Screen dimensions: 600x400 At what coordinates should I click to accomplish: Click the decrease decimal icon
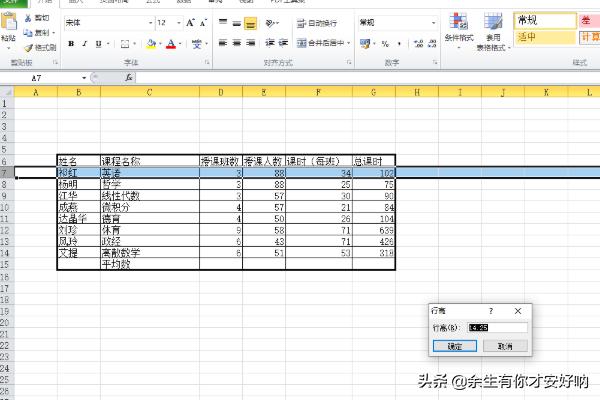coord(432,44)
